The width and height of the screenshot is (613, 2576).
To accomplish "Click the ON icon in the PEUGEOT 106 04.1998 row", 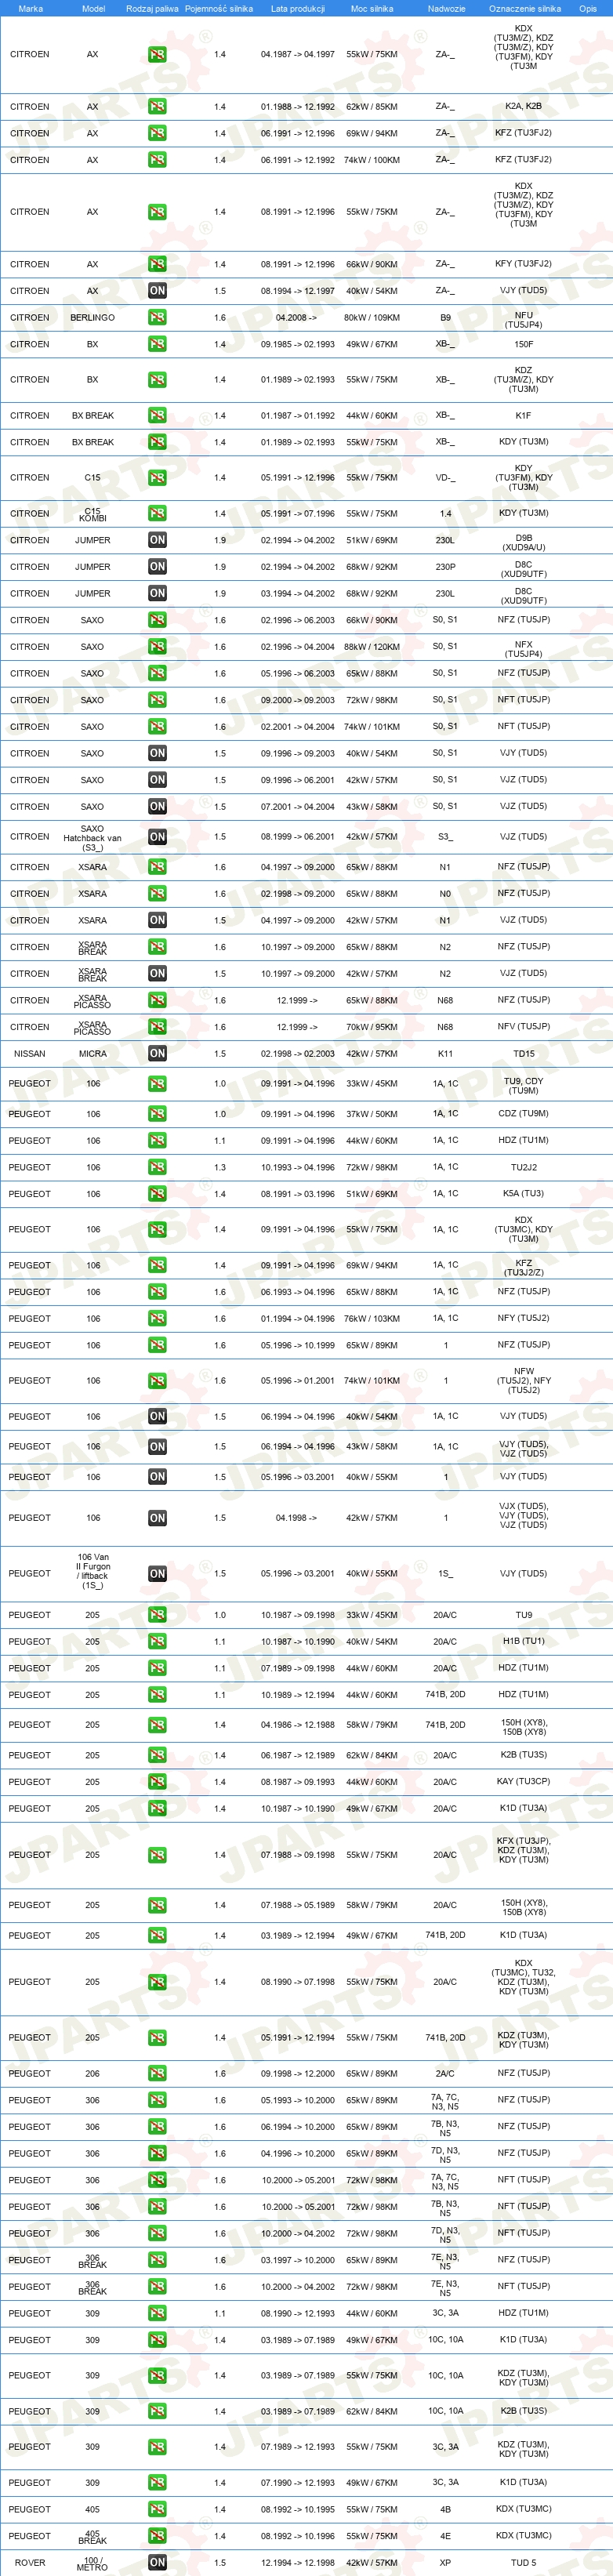I will 157,1518.
